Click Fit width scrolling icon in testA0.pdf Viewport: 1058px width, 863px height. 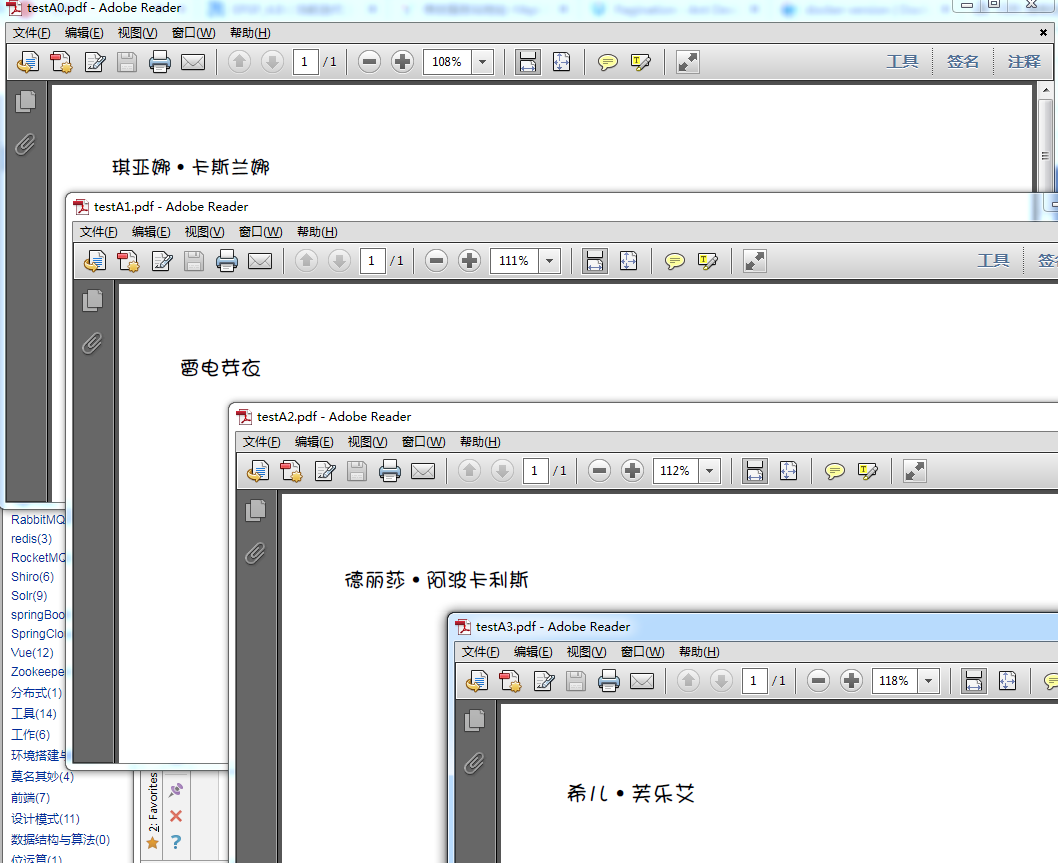click(528, 62)
